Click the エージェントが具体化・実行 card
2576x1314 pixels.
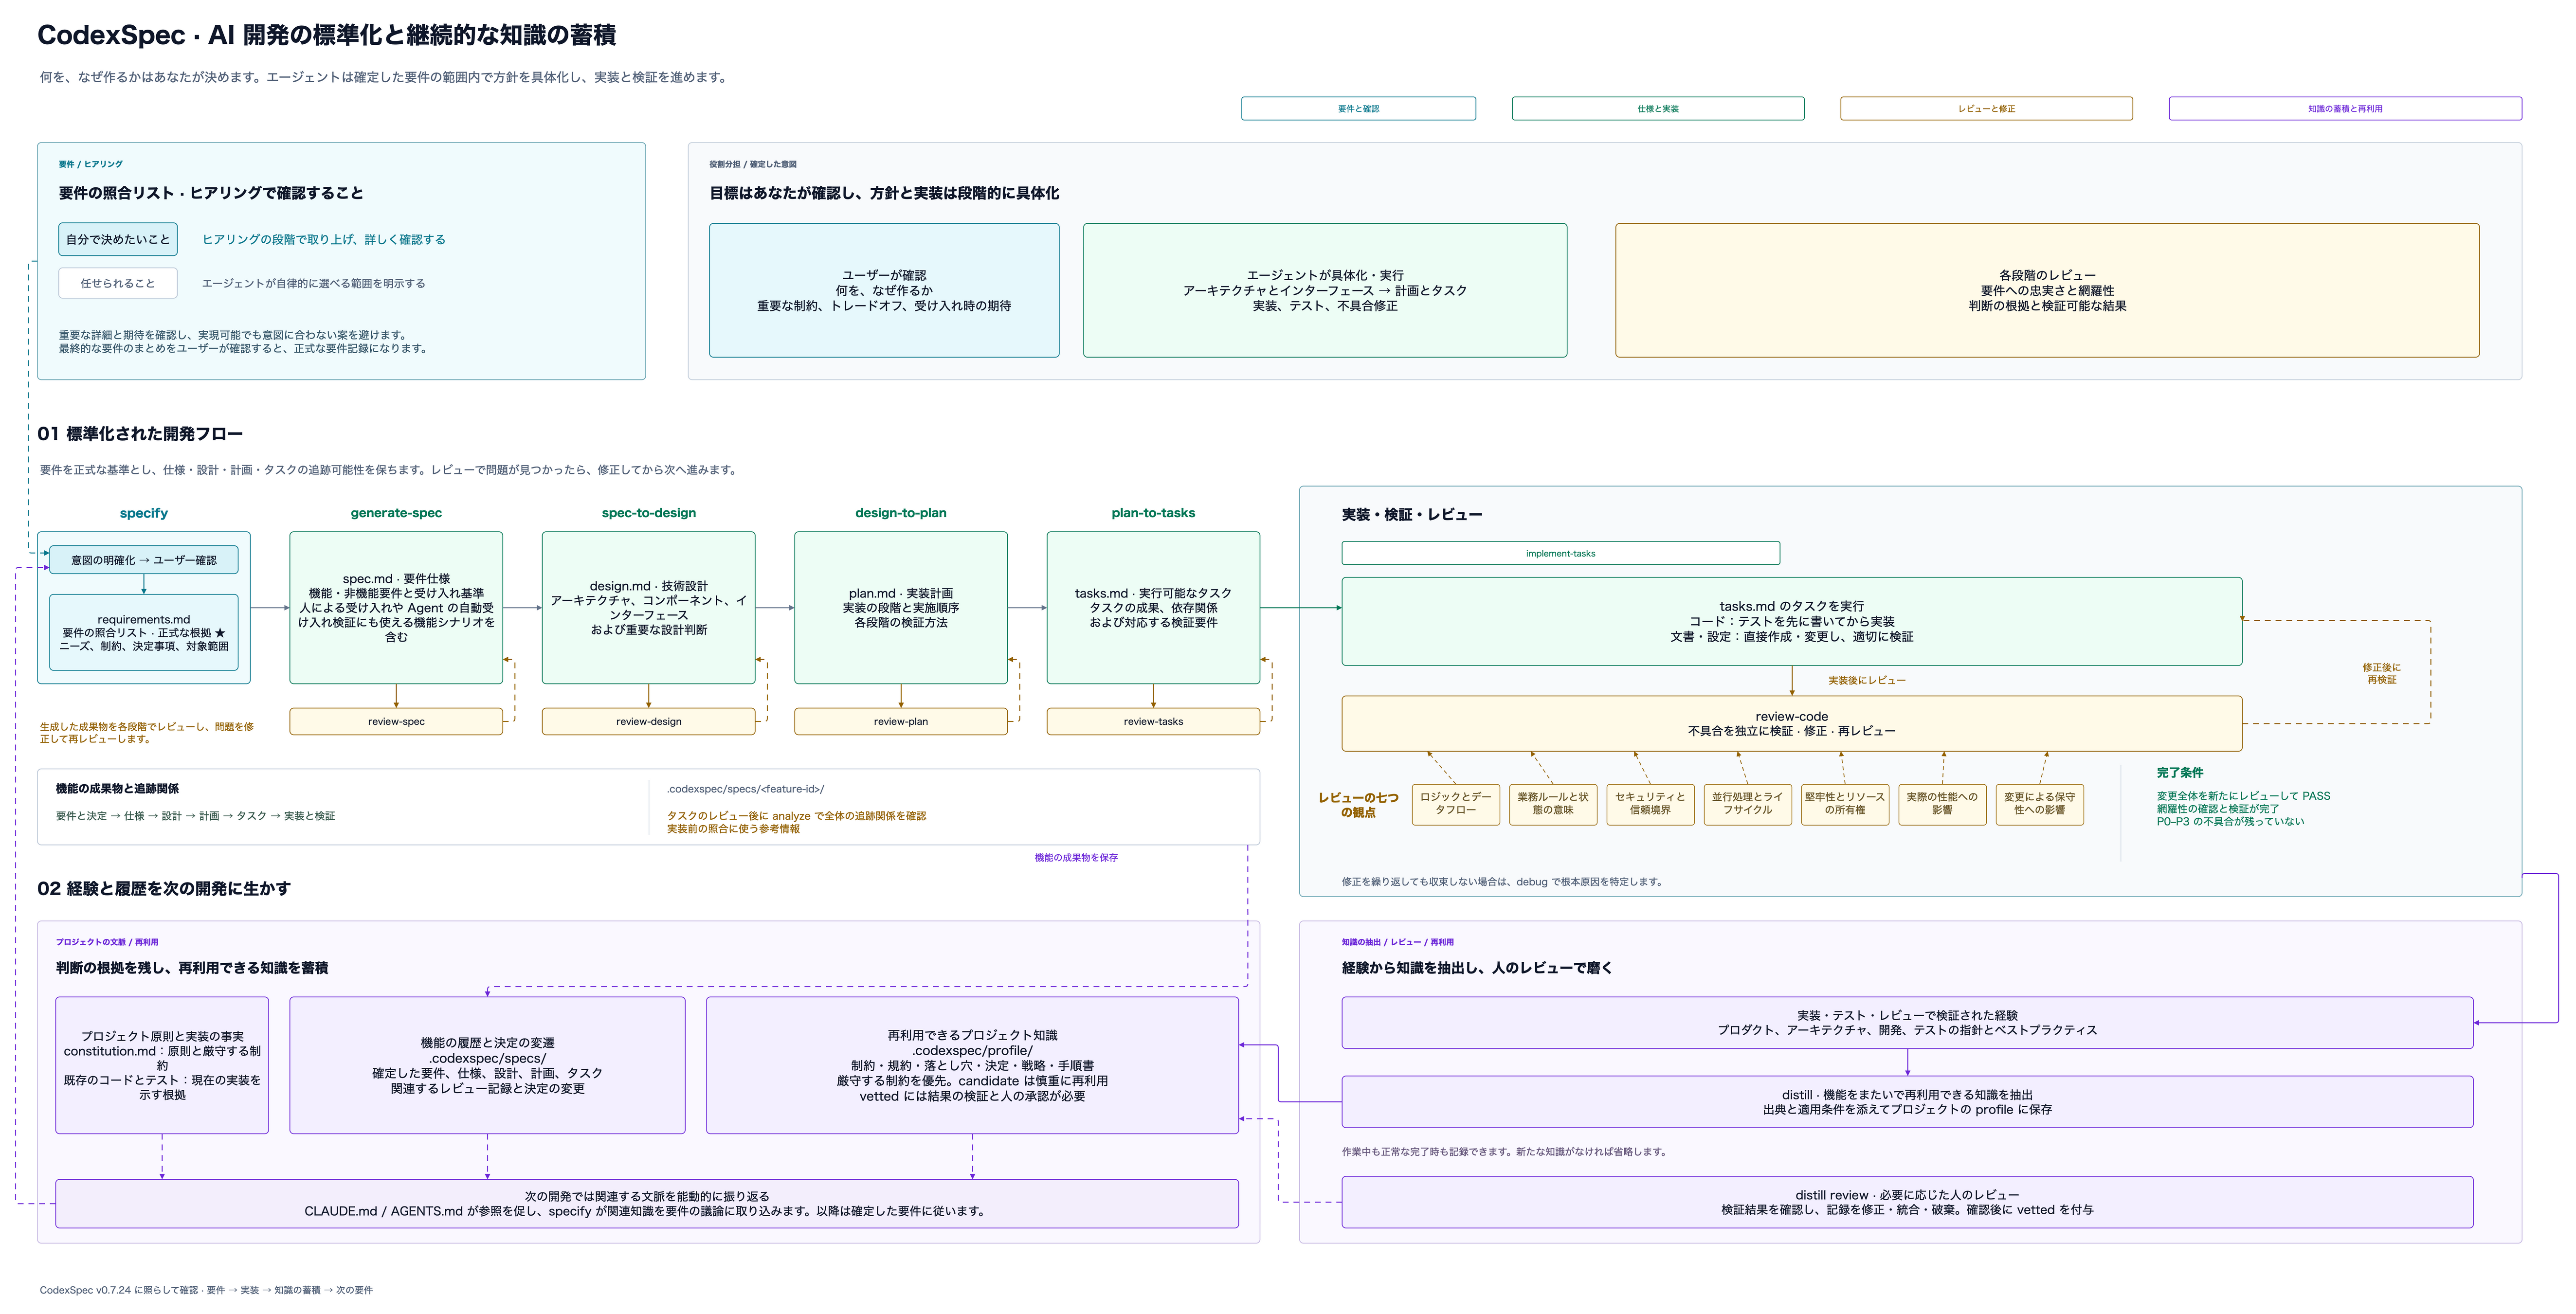(1325, 290)
